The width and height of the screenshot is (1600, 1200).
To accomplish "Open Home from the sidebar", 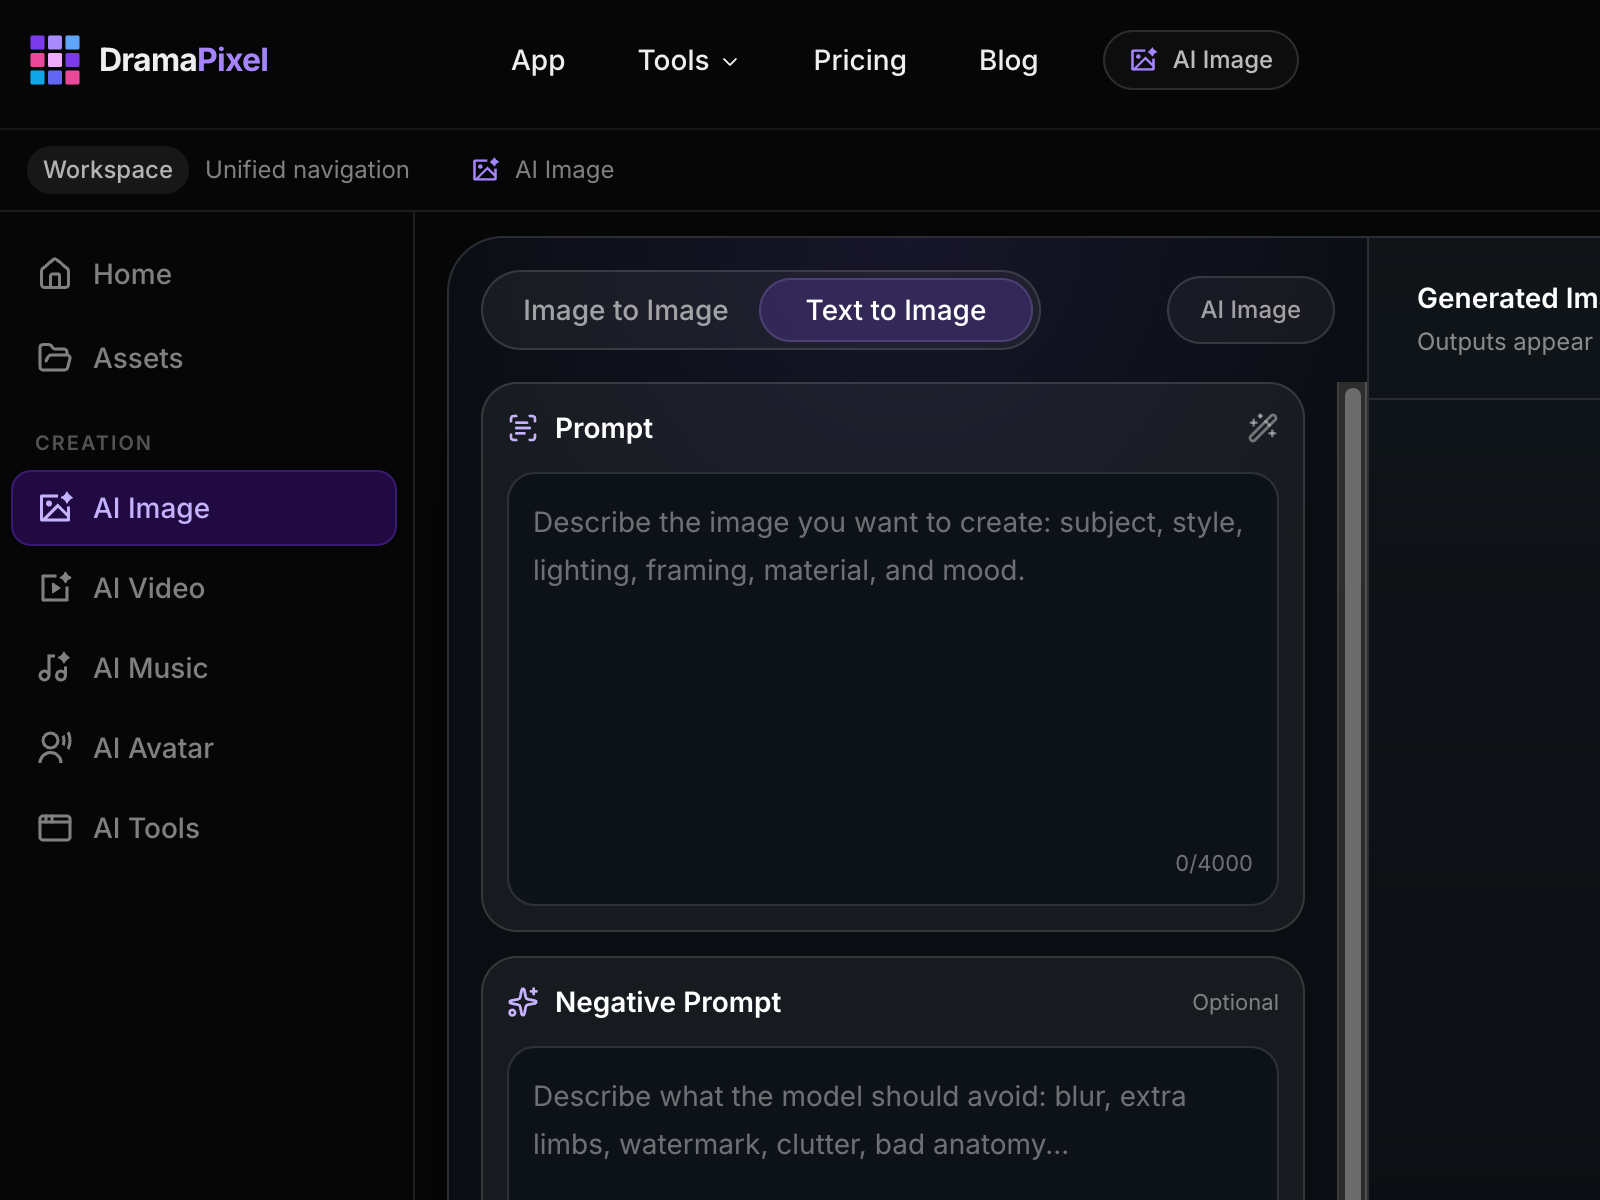I will click(131, 274).
